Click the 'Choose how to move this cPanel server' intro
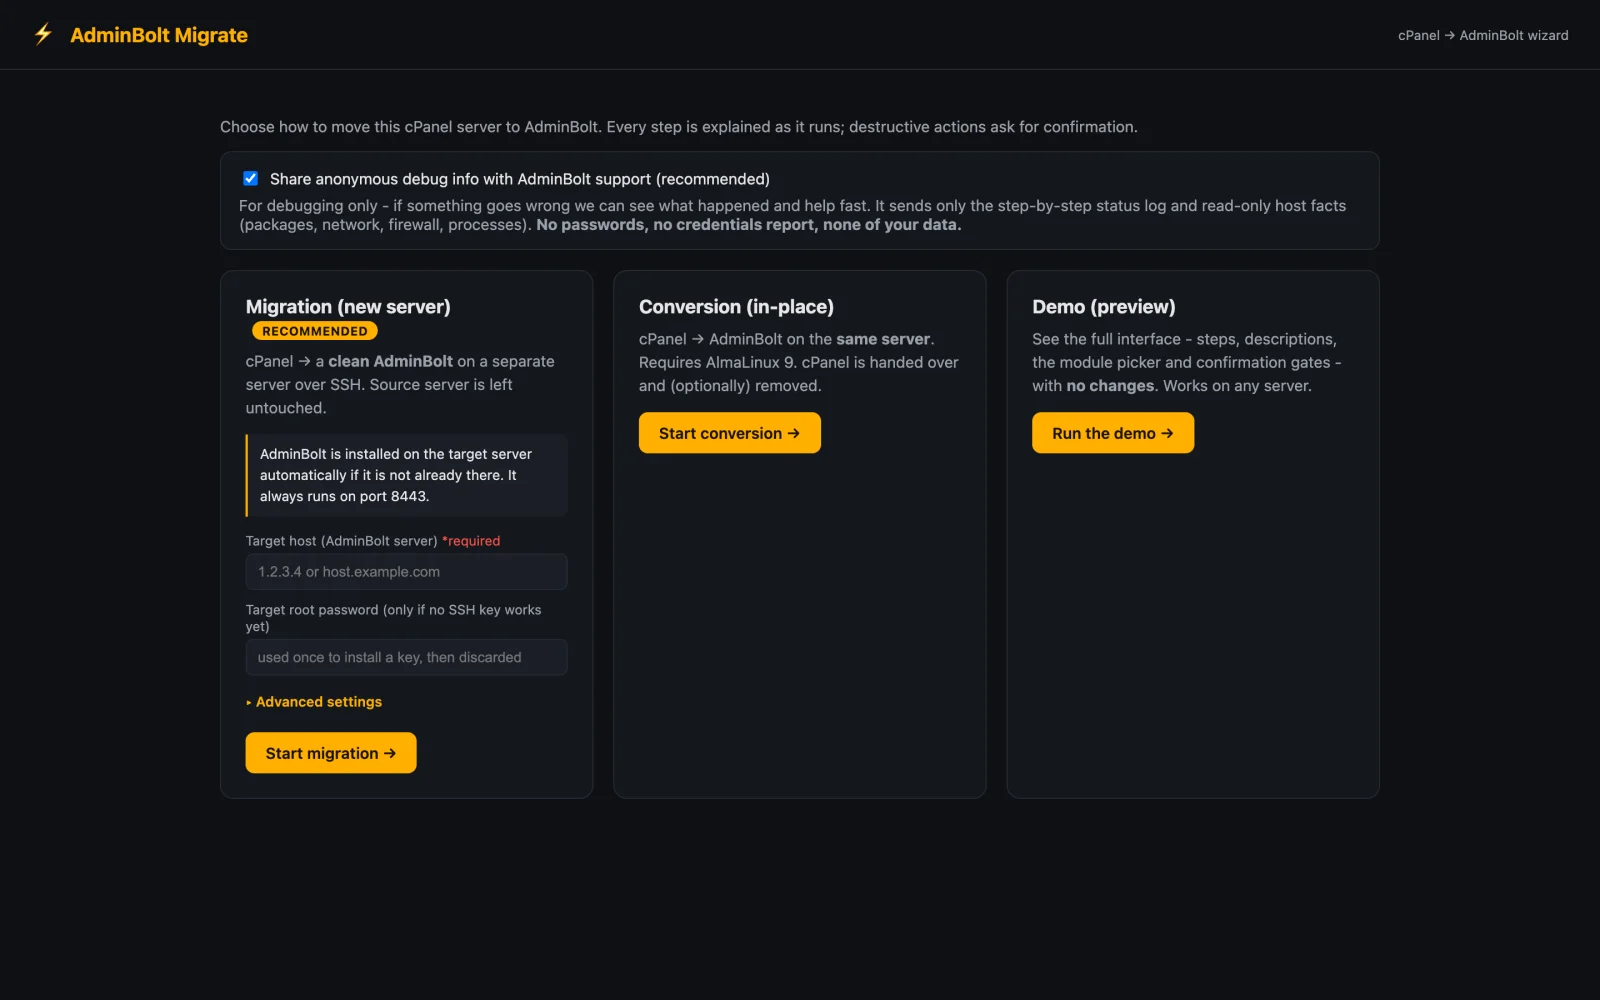Screen dimensions: 1600x1000 pos(679,127)
